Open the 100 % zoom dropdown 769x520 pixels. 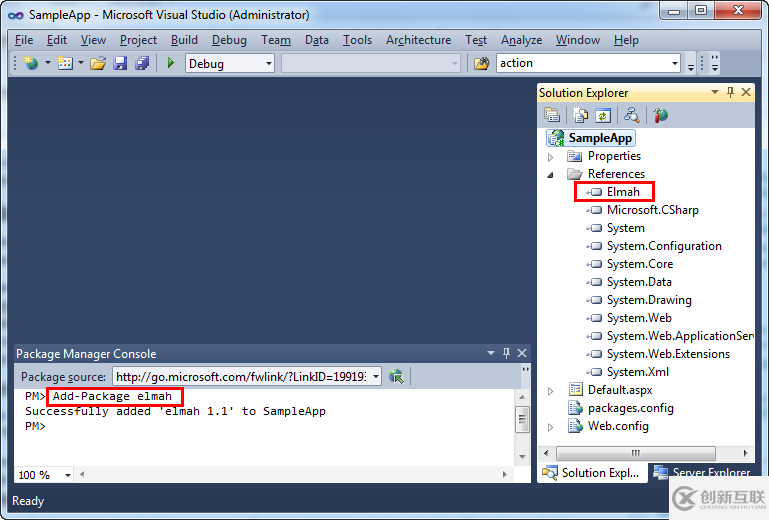(68, 475)
